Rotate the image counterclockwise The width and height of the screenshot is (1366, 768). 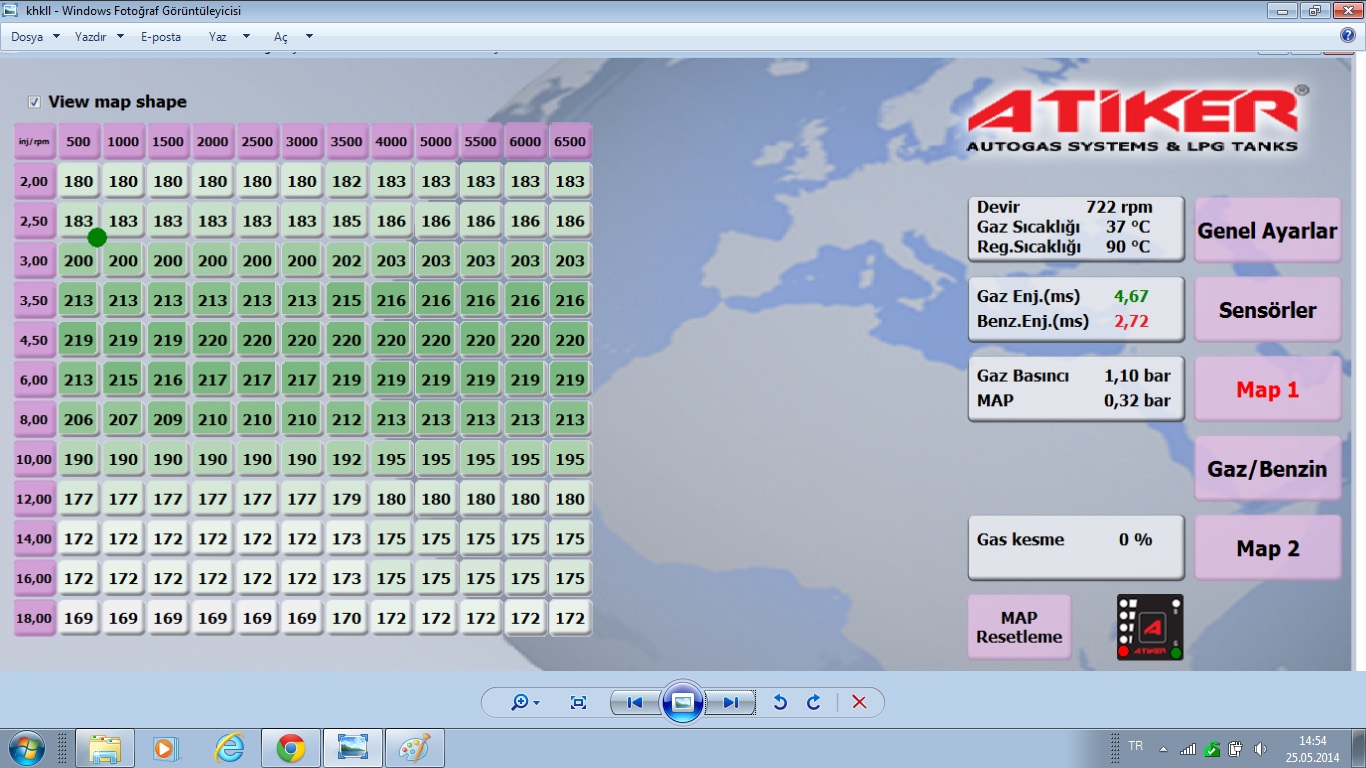[x=780, y=703]
